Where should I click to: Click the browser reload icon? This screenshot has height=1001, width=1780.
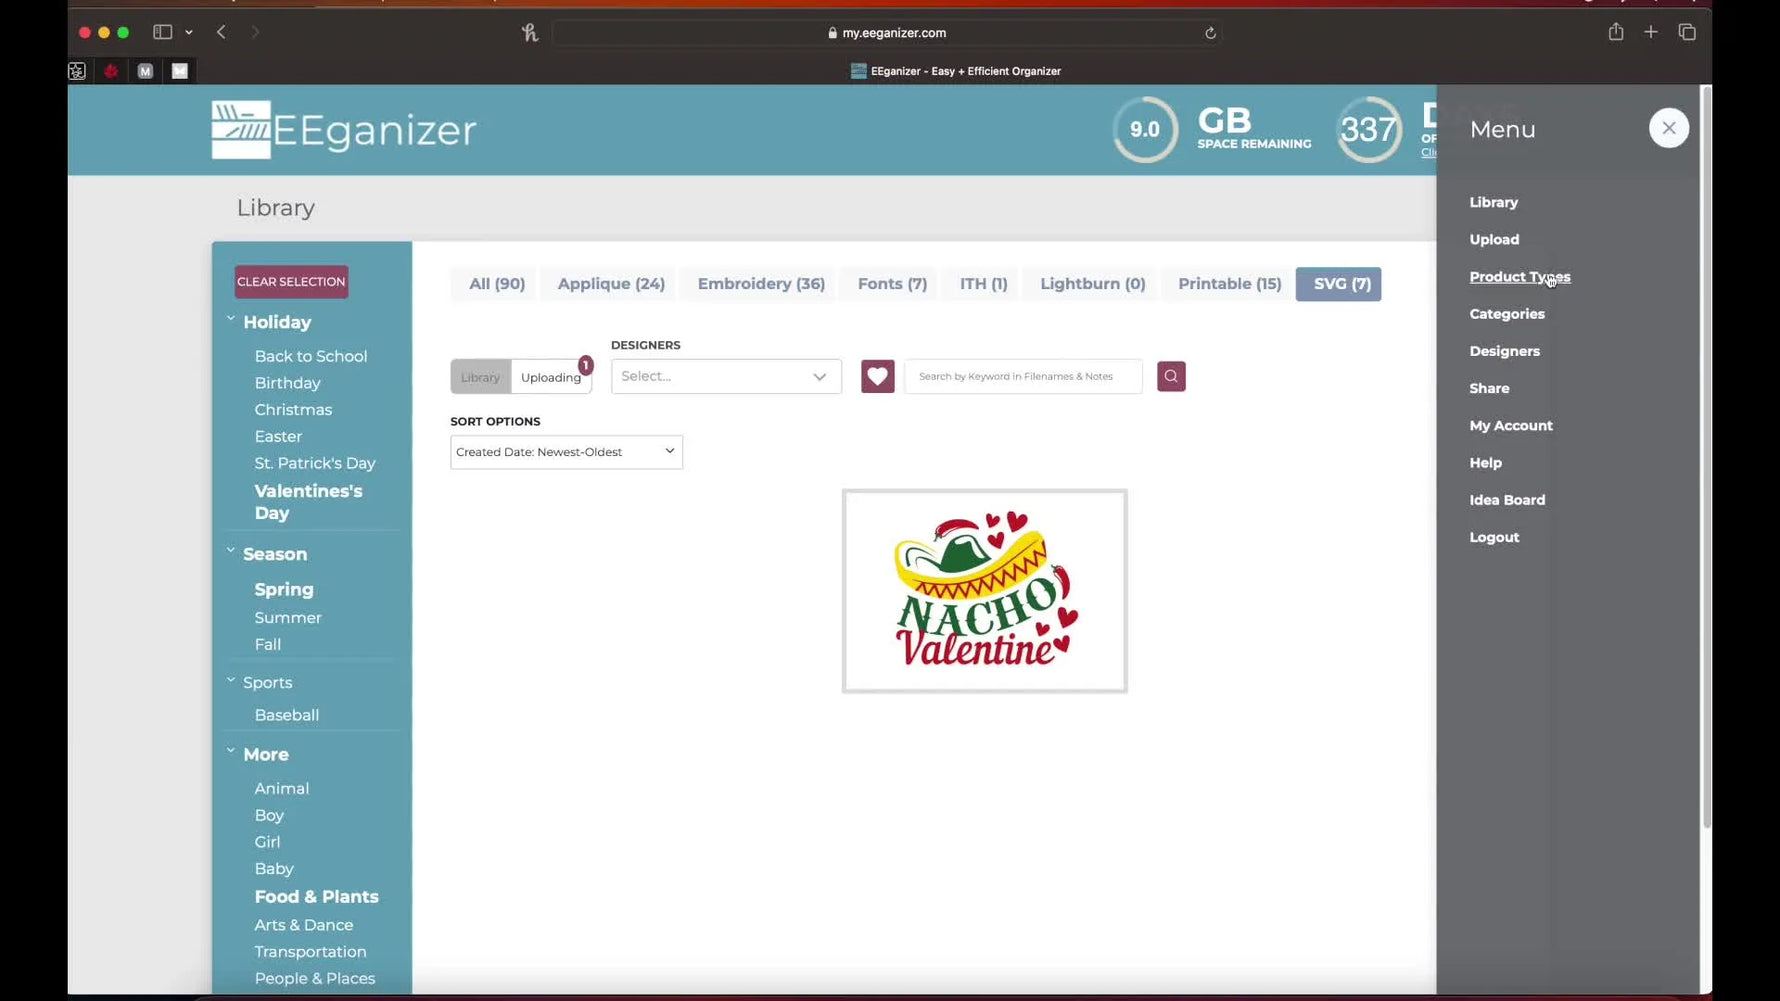pos(1209,32)
